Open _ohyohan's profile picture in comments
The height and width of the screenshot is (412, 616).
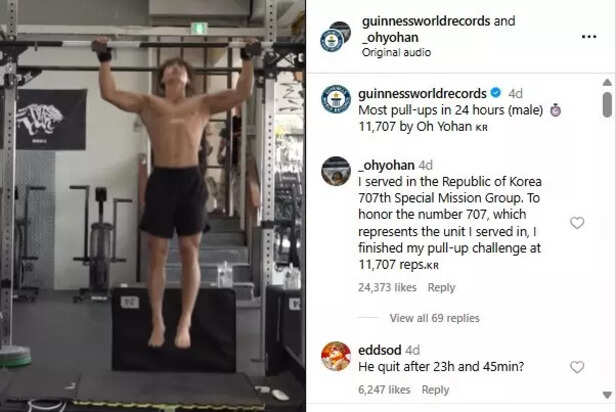tap(336, 171)
